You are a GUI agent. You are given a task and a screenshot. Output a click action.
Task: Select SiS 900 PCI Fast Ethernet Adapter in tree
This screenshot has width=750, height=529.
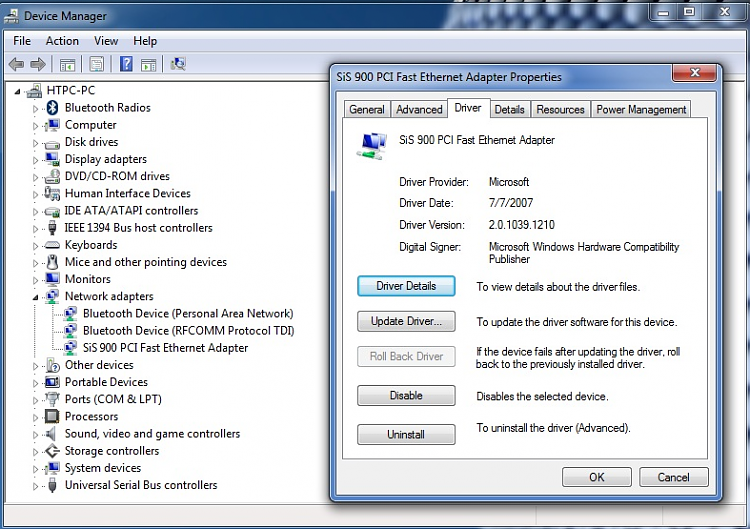(165, 348)
